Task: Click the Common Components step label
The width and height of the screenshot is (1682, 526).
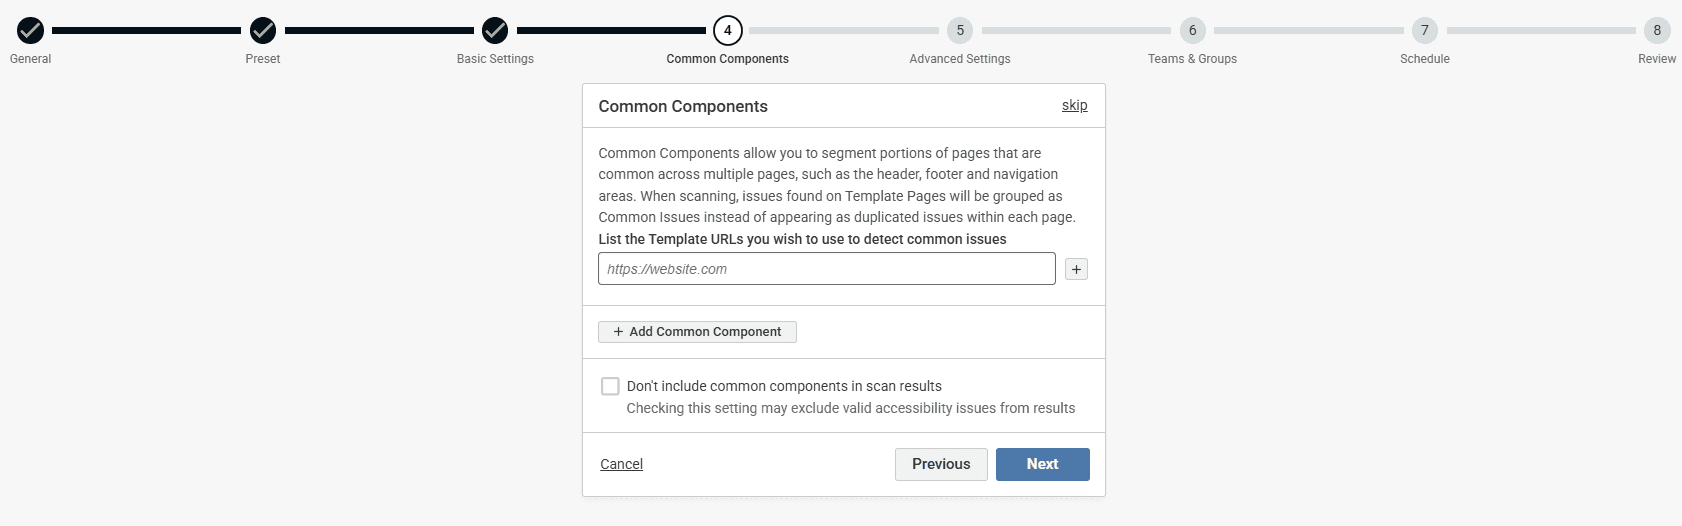Action: coord(728,59)
